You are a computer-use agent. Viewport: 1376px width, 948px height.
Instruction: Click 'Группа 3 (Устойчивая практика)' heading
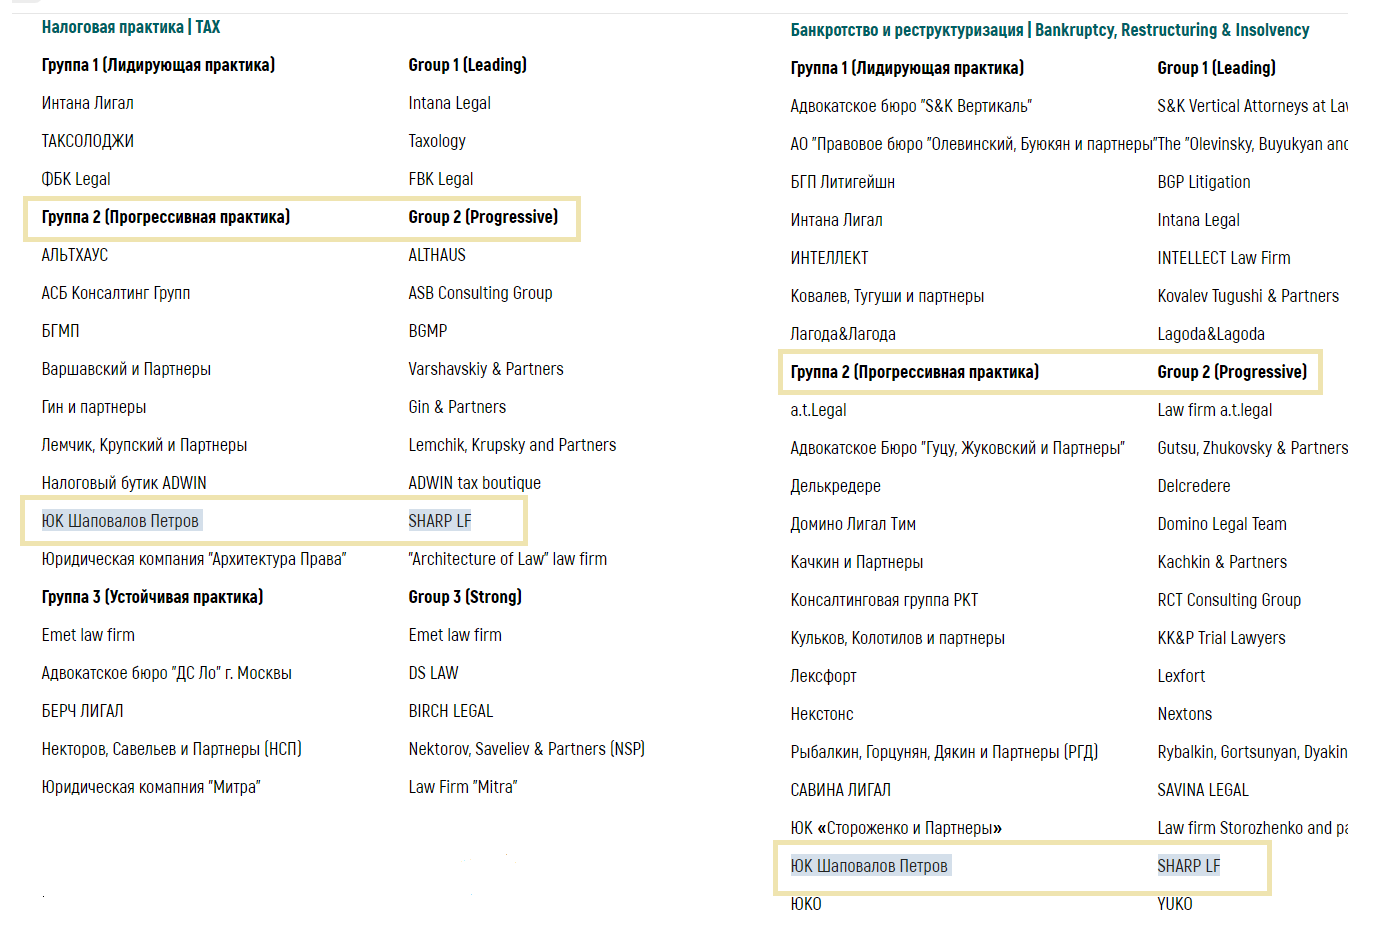(152, 597)
